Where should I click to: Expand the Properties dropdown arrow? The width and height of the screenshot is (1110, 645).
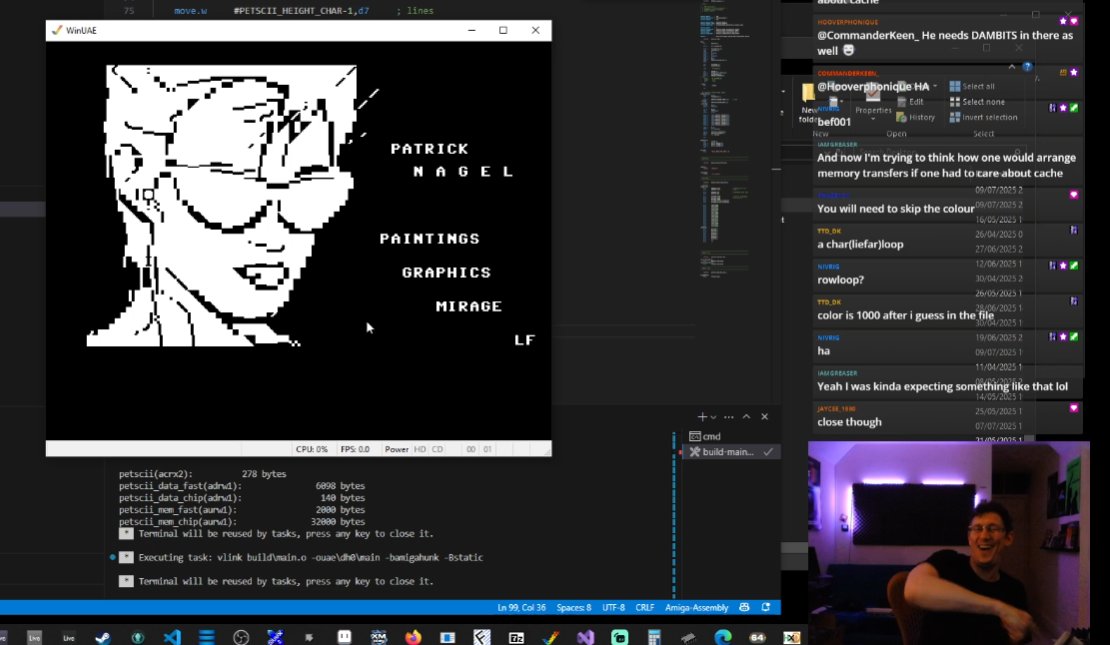coord(873,118)
